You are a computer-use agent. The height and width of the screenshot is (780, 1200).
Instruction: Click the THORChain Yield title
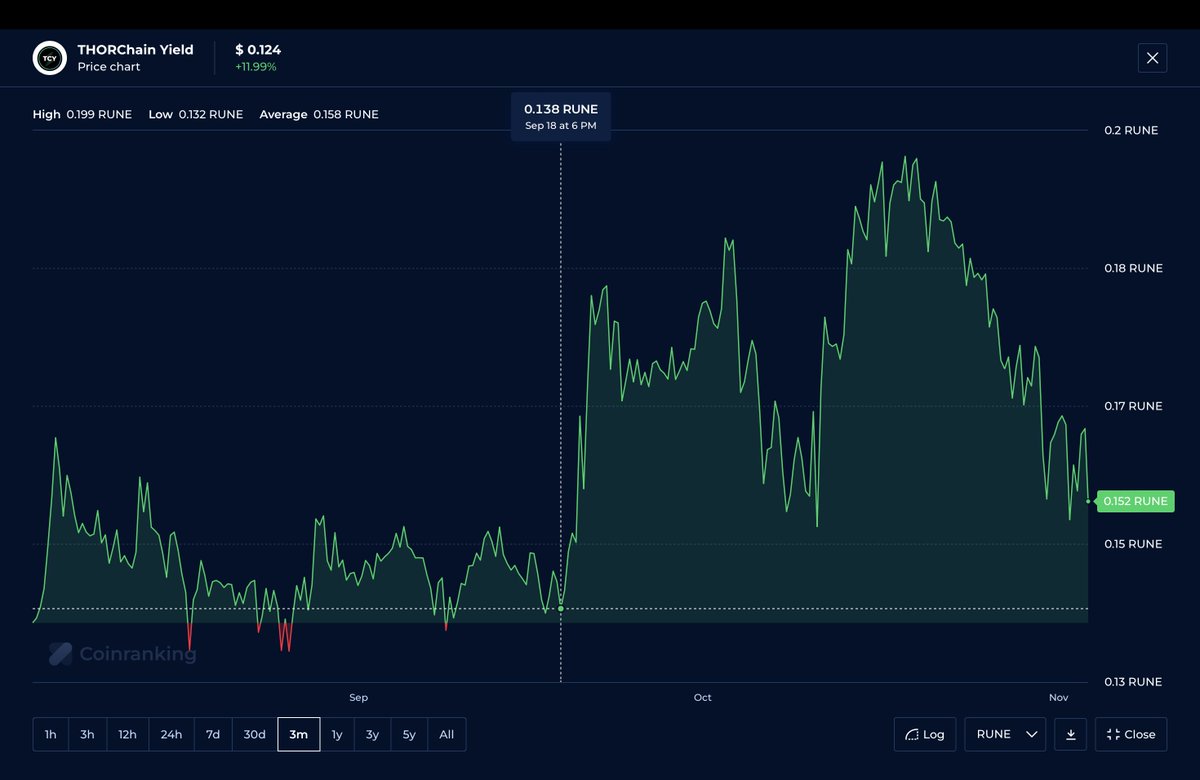[x=135, y=49]
